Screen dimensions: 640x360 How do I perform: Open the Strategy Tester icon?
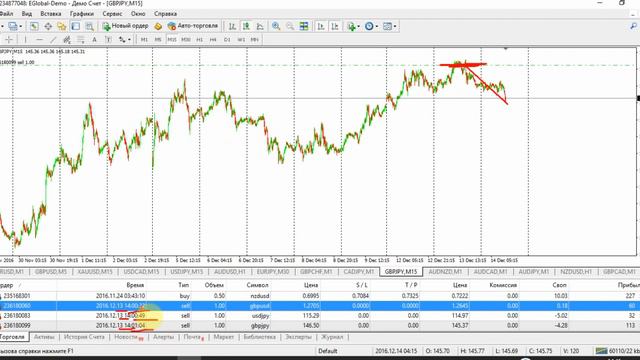pos(89,26)
